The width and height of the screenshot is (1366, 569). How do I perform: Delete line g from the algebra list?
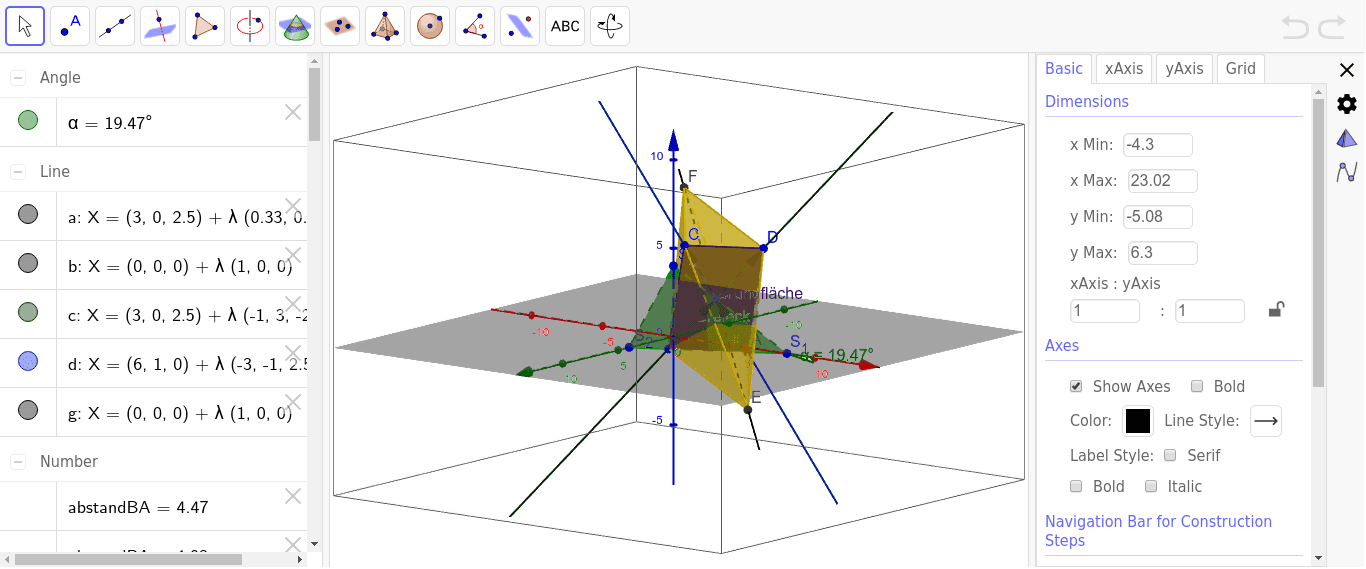[293, 402]
